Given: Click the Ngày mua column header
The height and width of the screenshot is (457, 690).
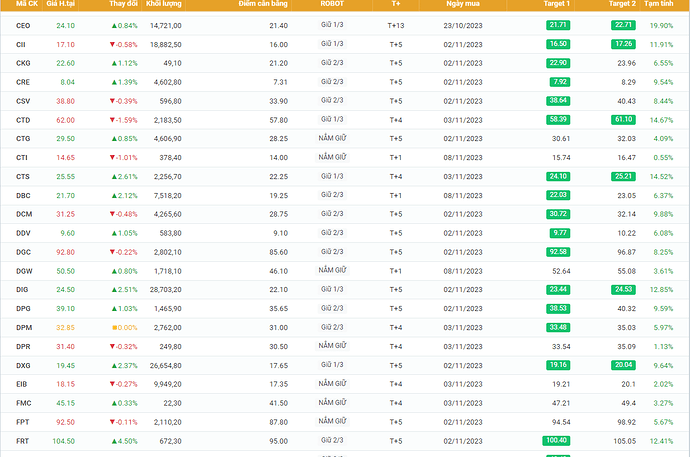Looking at the screenshot, I should pyautogui.click(x=463, y=4).
